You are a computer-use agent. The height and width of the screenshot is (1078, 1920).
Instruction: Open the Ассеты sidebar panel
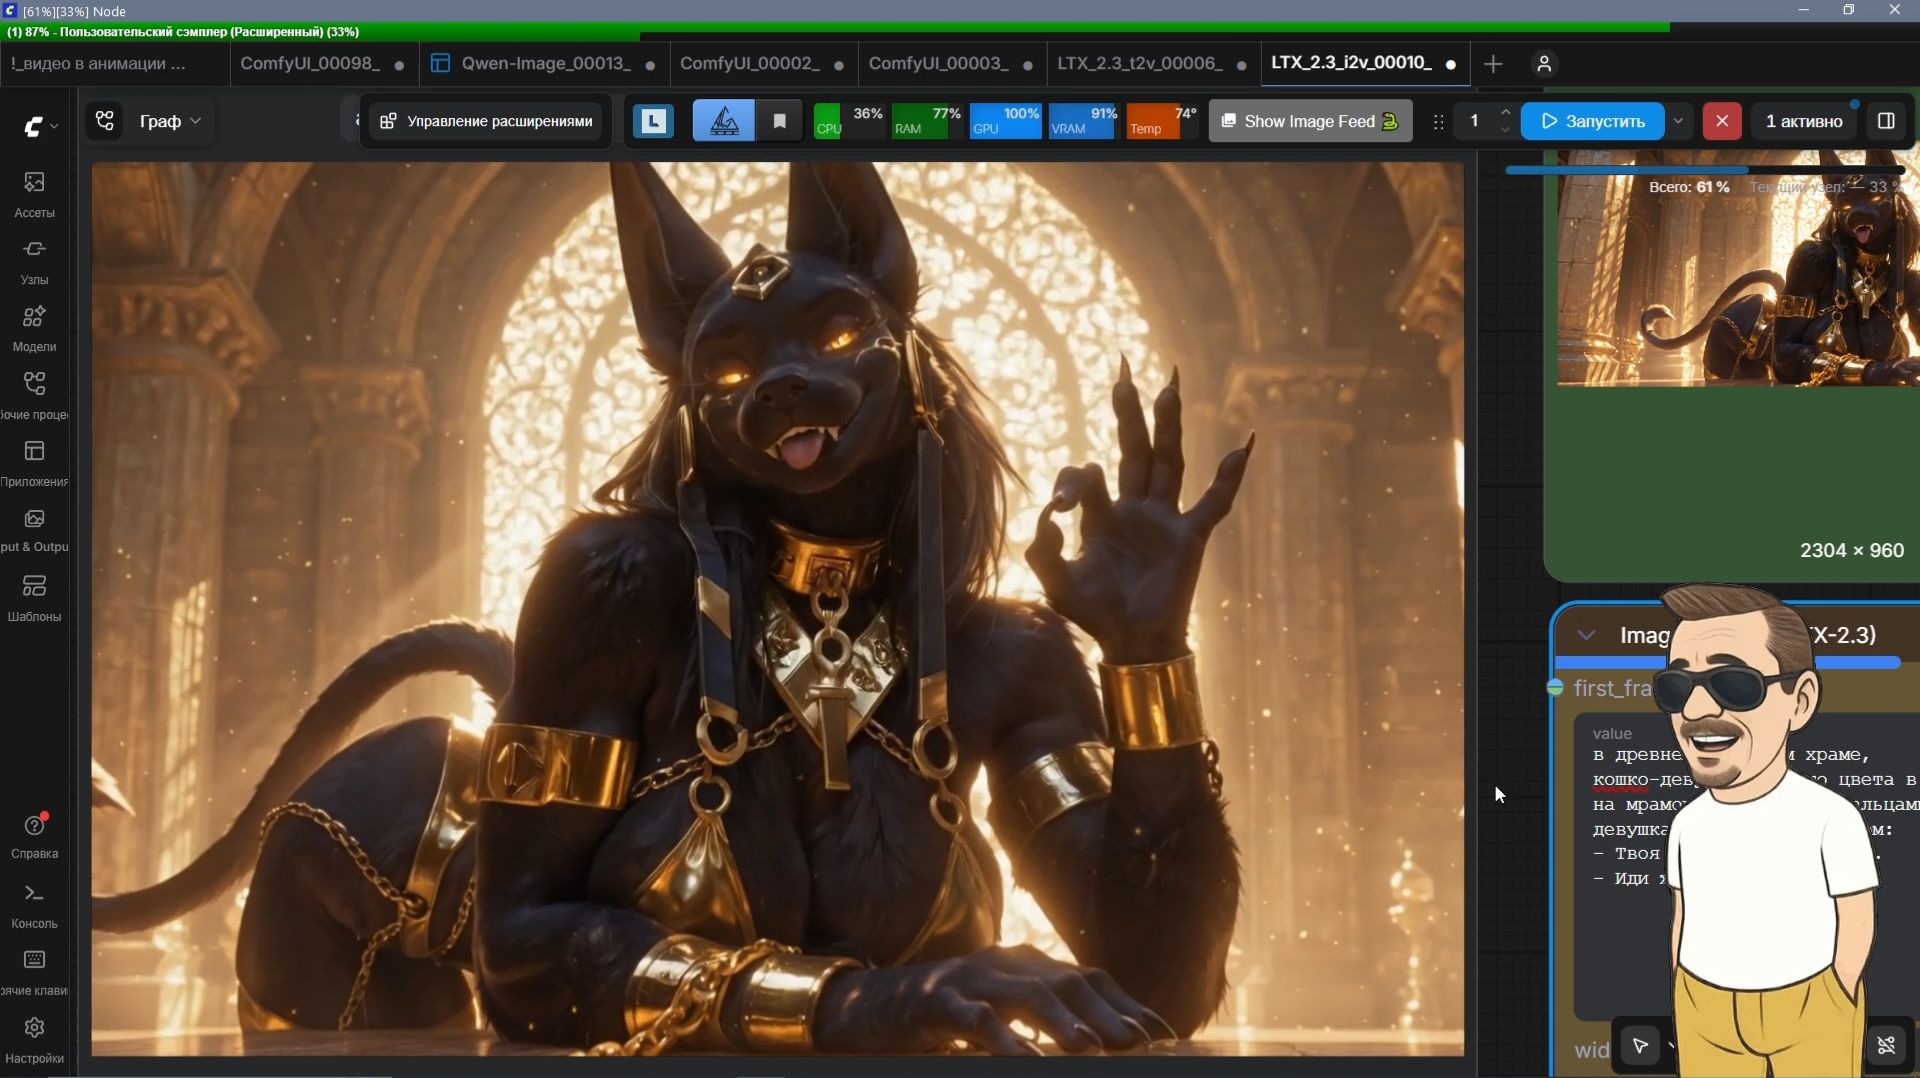tap(34, 194)
